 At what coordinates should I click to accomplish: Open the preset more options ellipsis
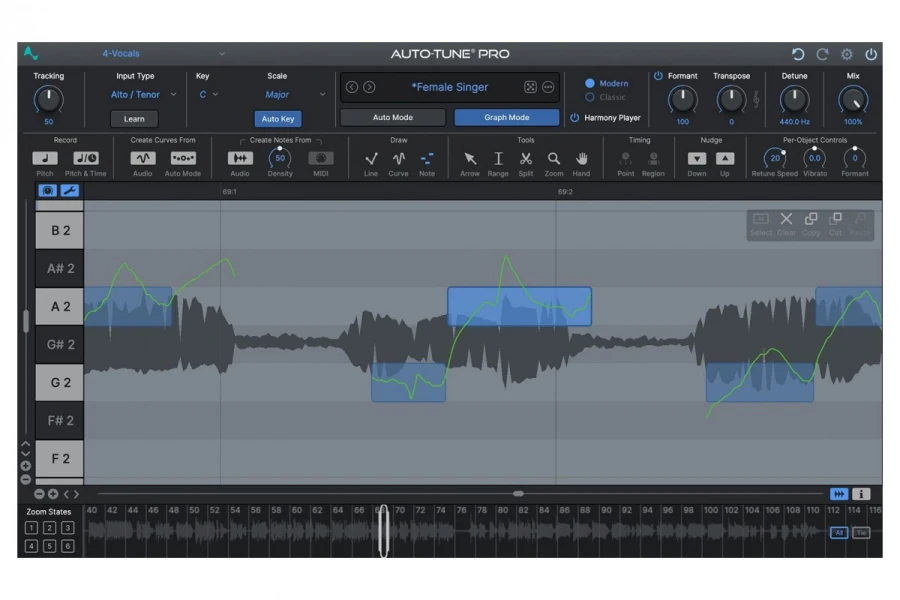click(548, 87)
